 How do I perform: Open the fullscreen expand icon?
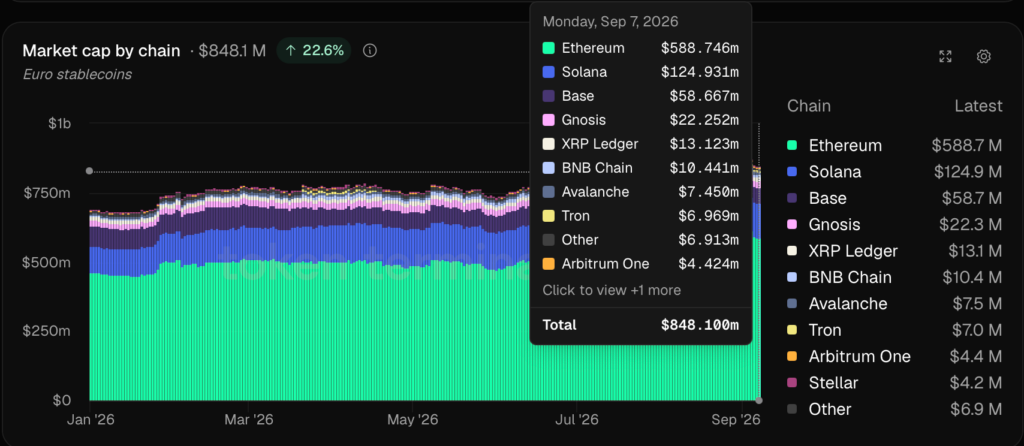(x=945, y=56)
